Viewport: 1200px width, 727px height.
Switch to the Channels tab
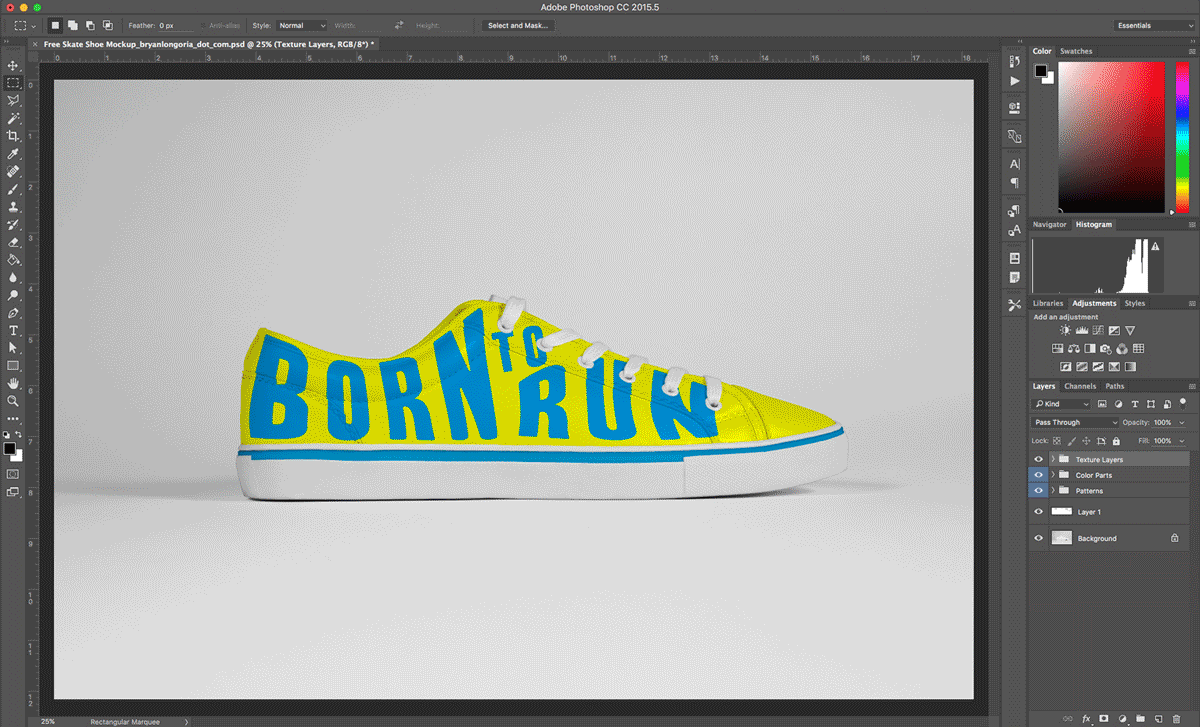pyautogui.click(x=1080, y=386)
